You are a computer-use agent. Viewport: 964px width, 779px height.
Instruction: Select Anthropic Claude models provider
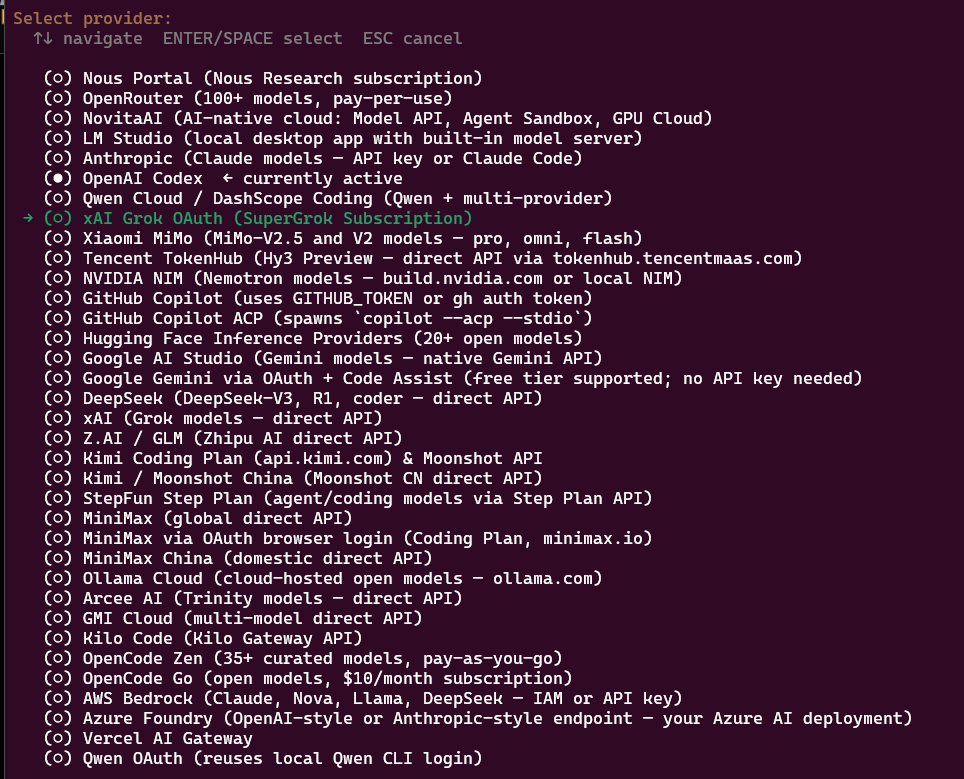[313, 158]
